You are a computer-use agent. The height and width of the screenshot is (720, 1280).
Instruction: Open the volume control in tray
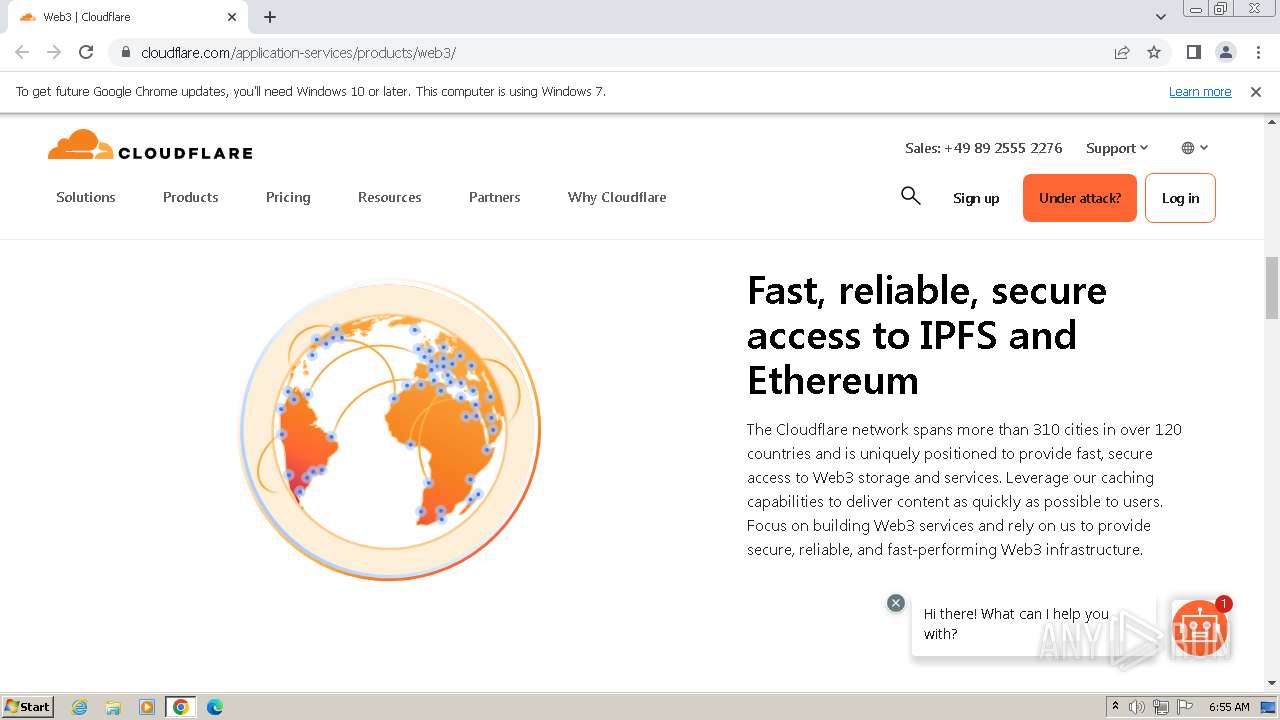(1137, 707)
